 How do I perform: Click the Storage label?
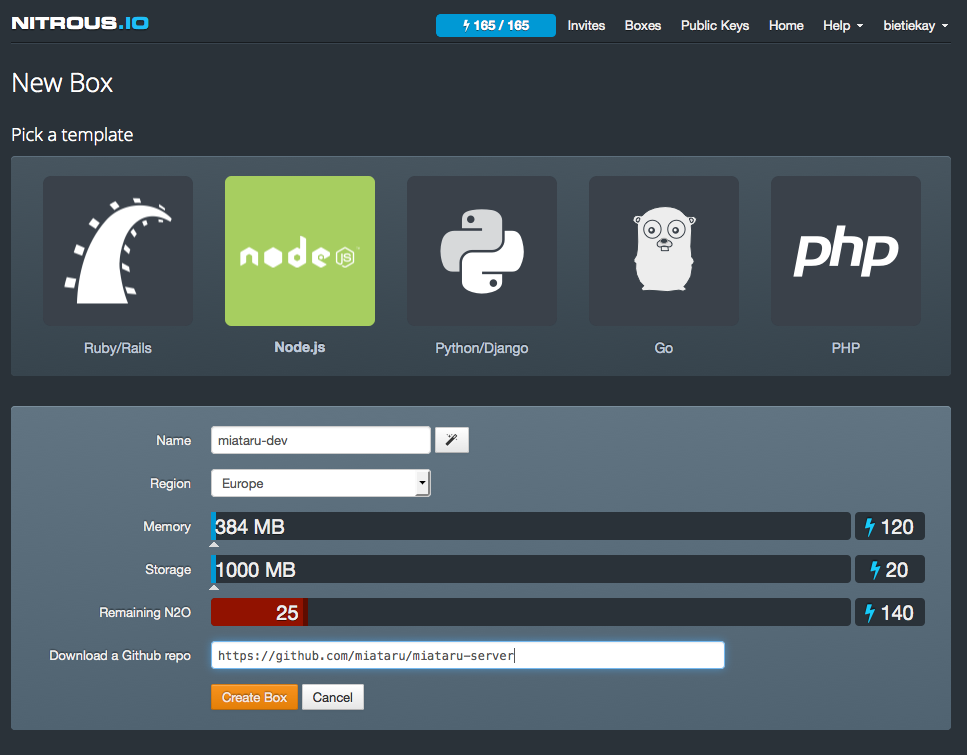[168, 570]
